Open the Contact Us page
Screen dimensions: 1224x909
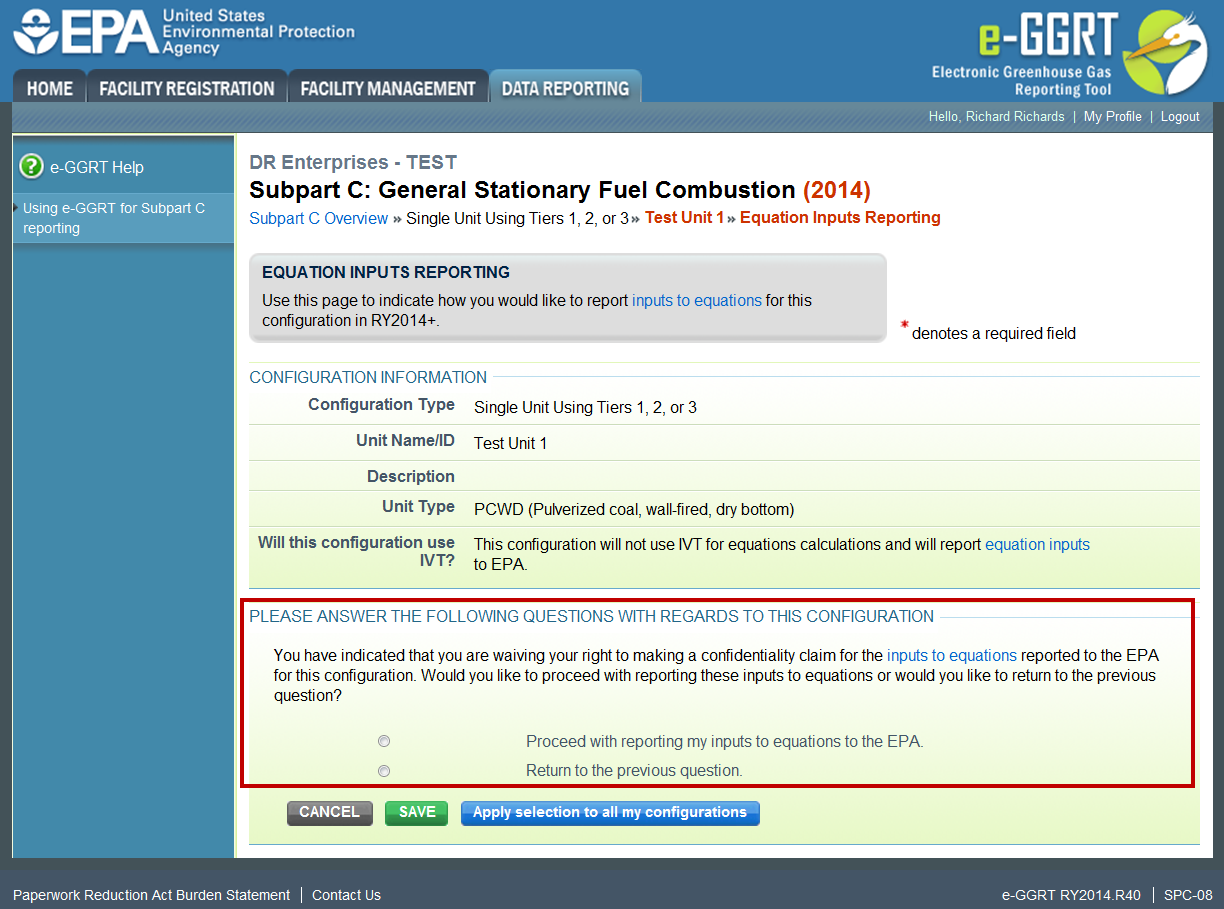(346, 895)
